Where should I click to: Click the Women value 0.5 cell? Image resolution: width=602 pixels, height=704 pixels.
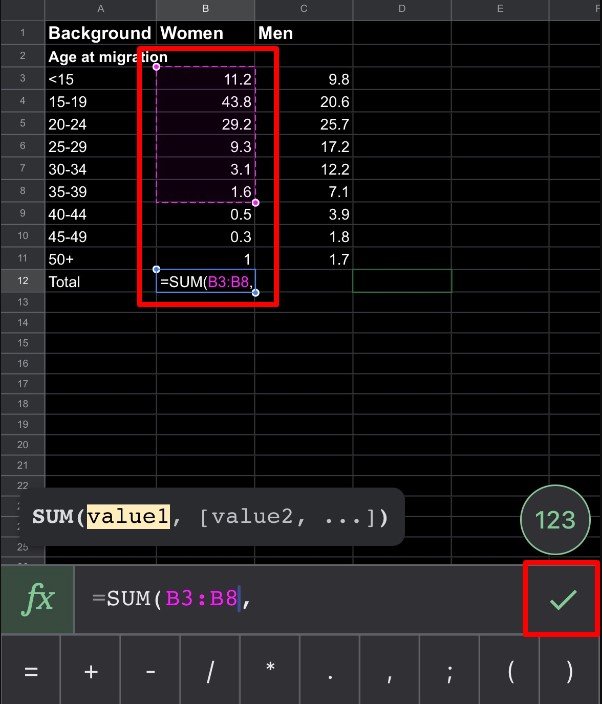point(206,214)
